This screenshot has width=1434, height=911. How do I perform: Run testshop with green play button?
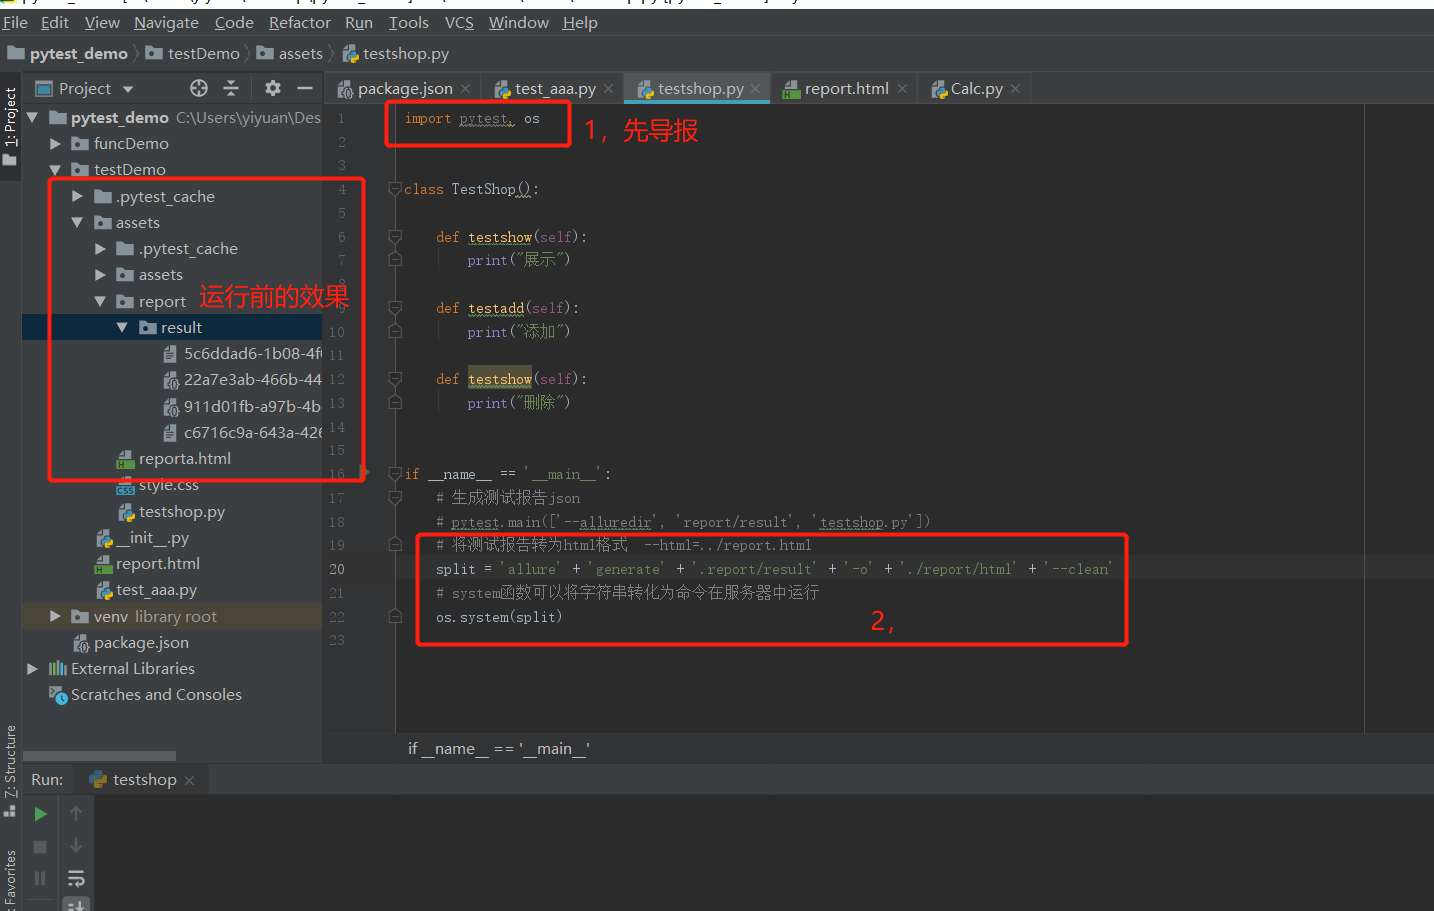[x=41, y=814]
